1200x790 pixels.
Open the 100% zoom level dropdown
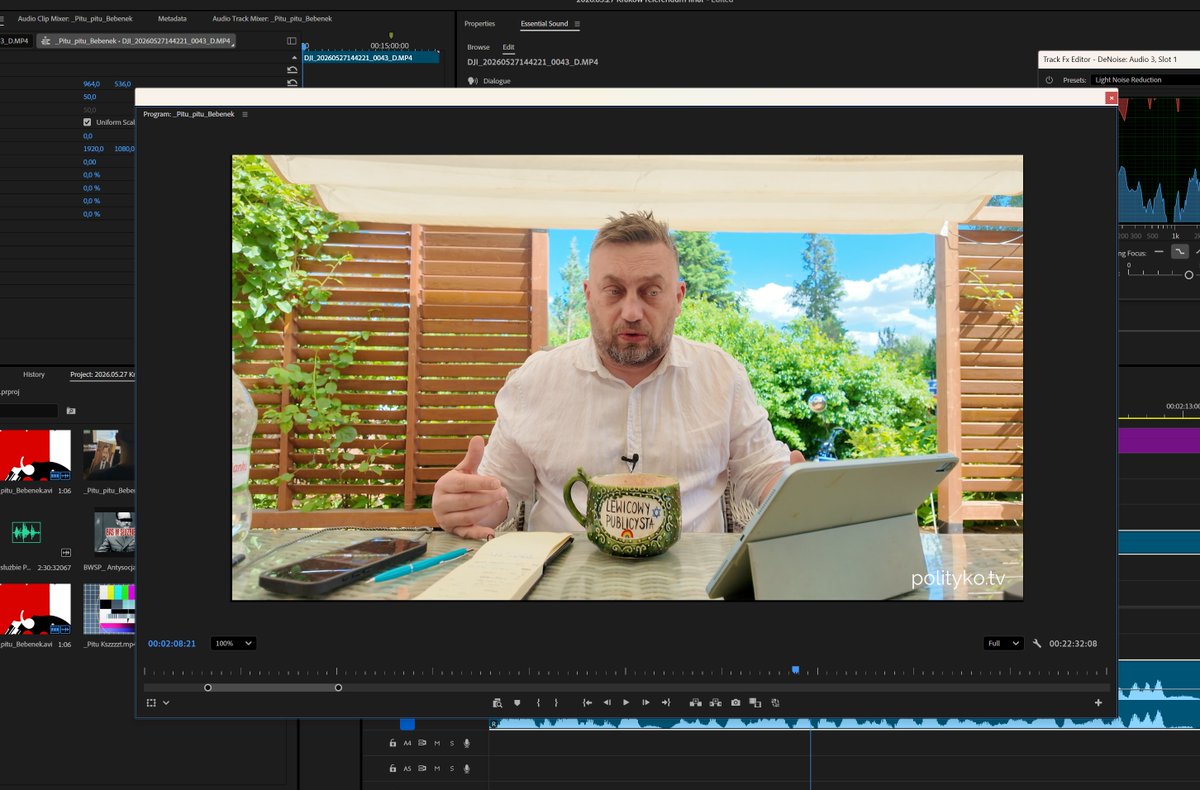click(x=233, y=644)
